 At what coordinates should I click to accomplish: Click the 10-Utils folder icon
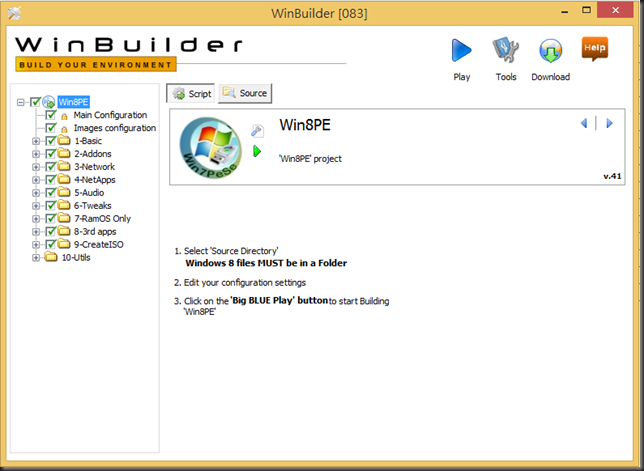pyautogui.click(x=51, y=257)
